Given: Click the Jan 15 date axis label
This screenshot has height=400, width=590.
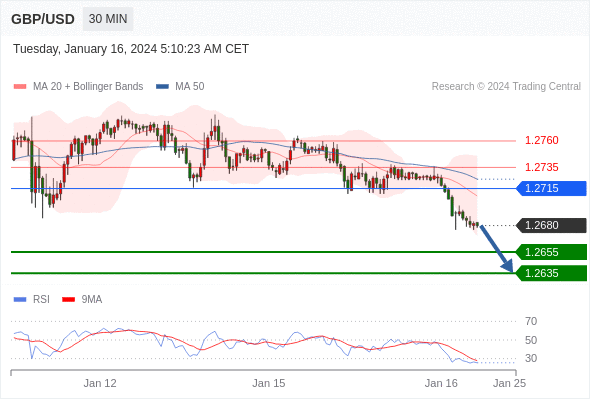Looking at the screenshot, I should coord(269,383).
